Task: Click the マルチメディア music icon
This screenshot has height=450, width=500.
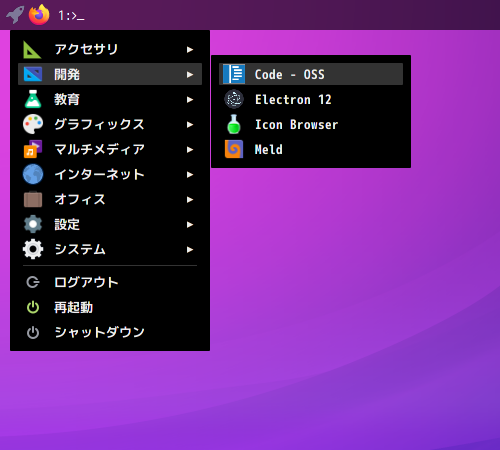Action: click(33, 149)
